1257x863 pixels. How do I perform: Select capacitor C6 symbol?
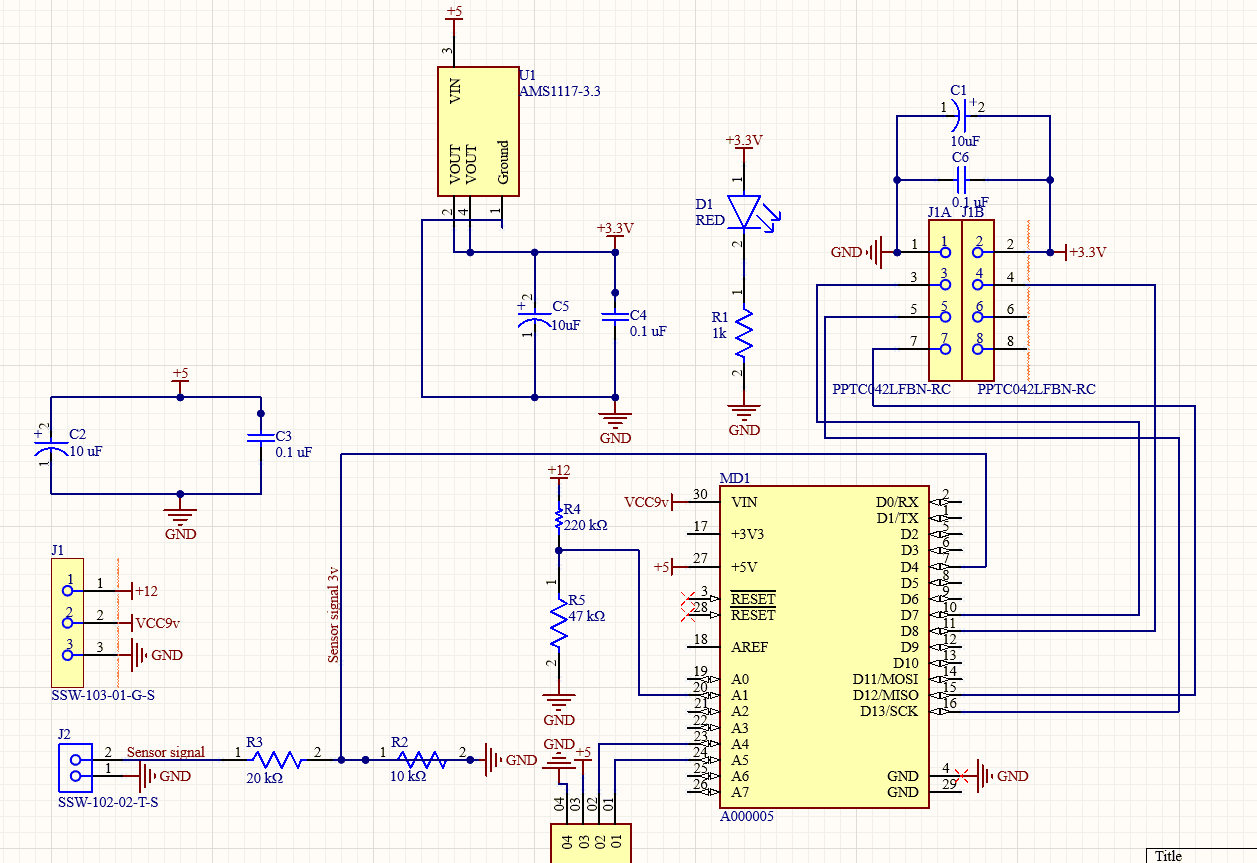coord(961,181)
